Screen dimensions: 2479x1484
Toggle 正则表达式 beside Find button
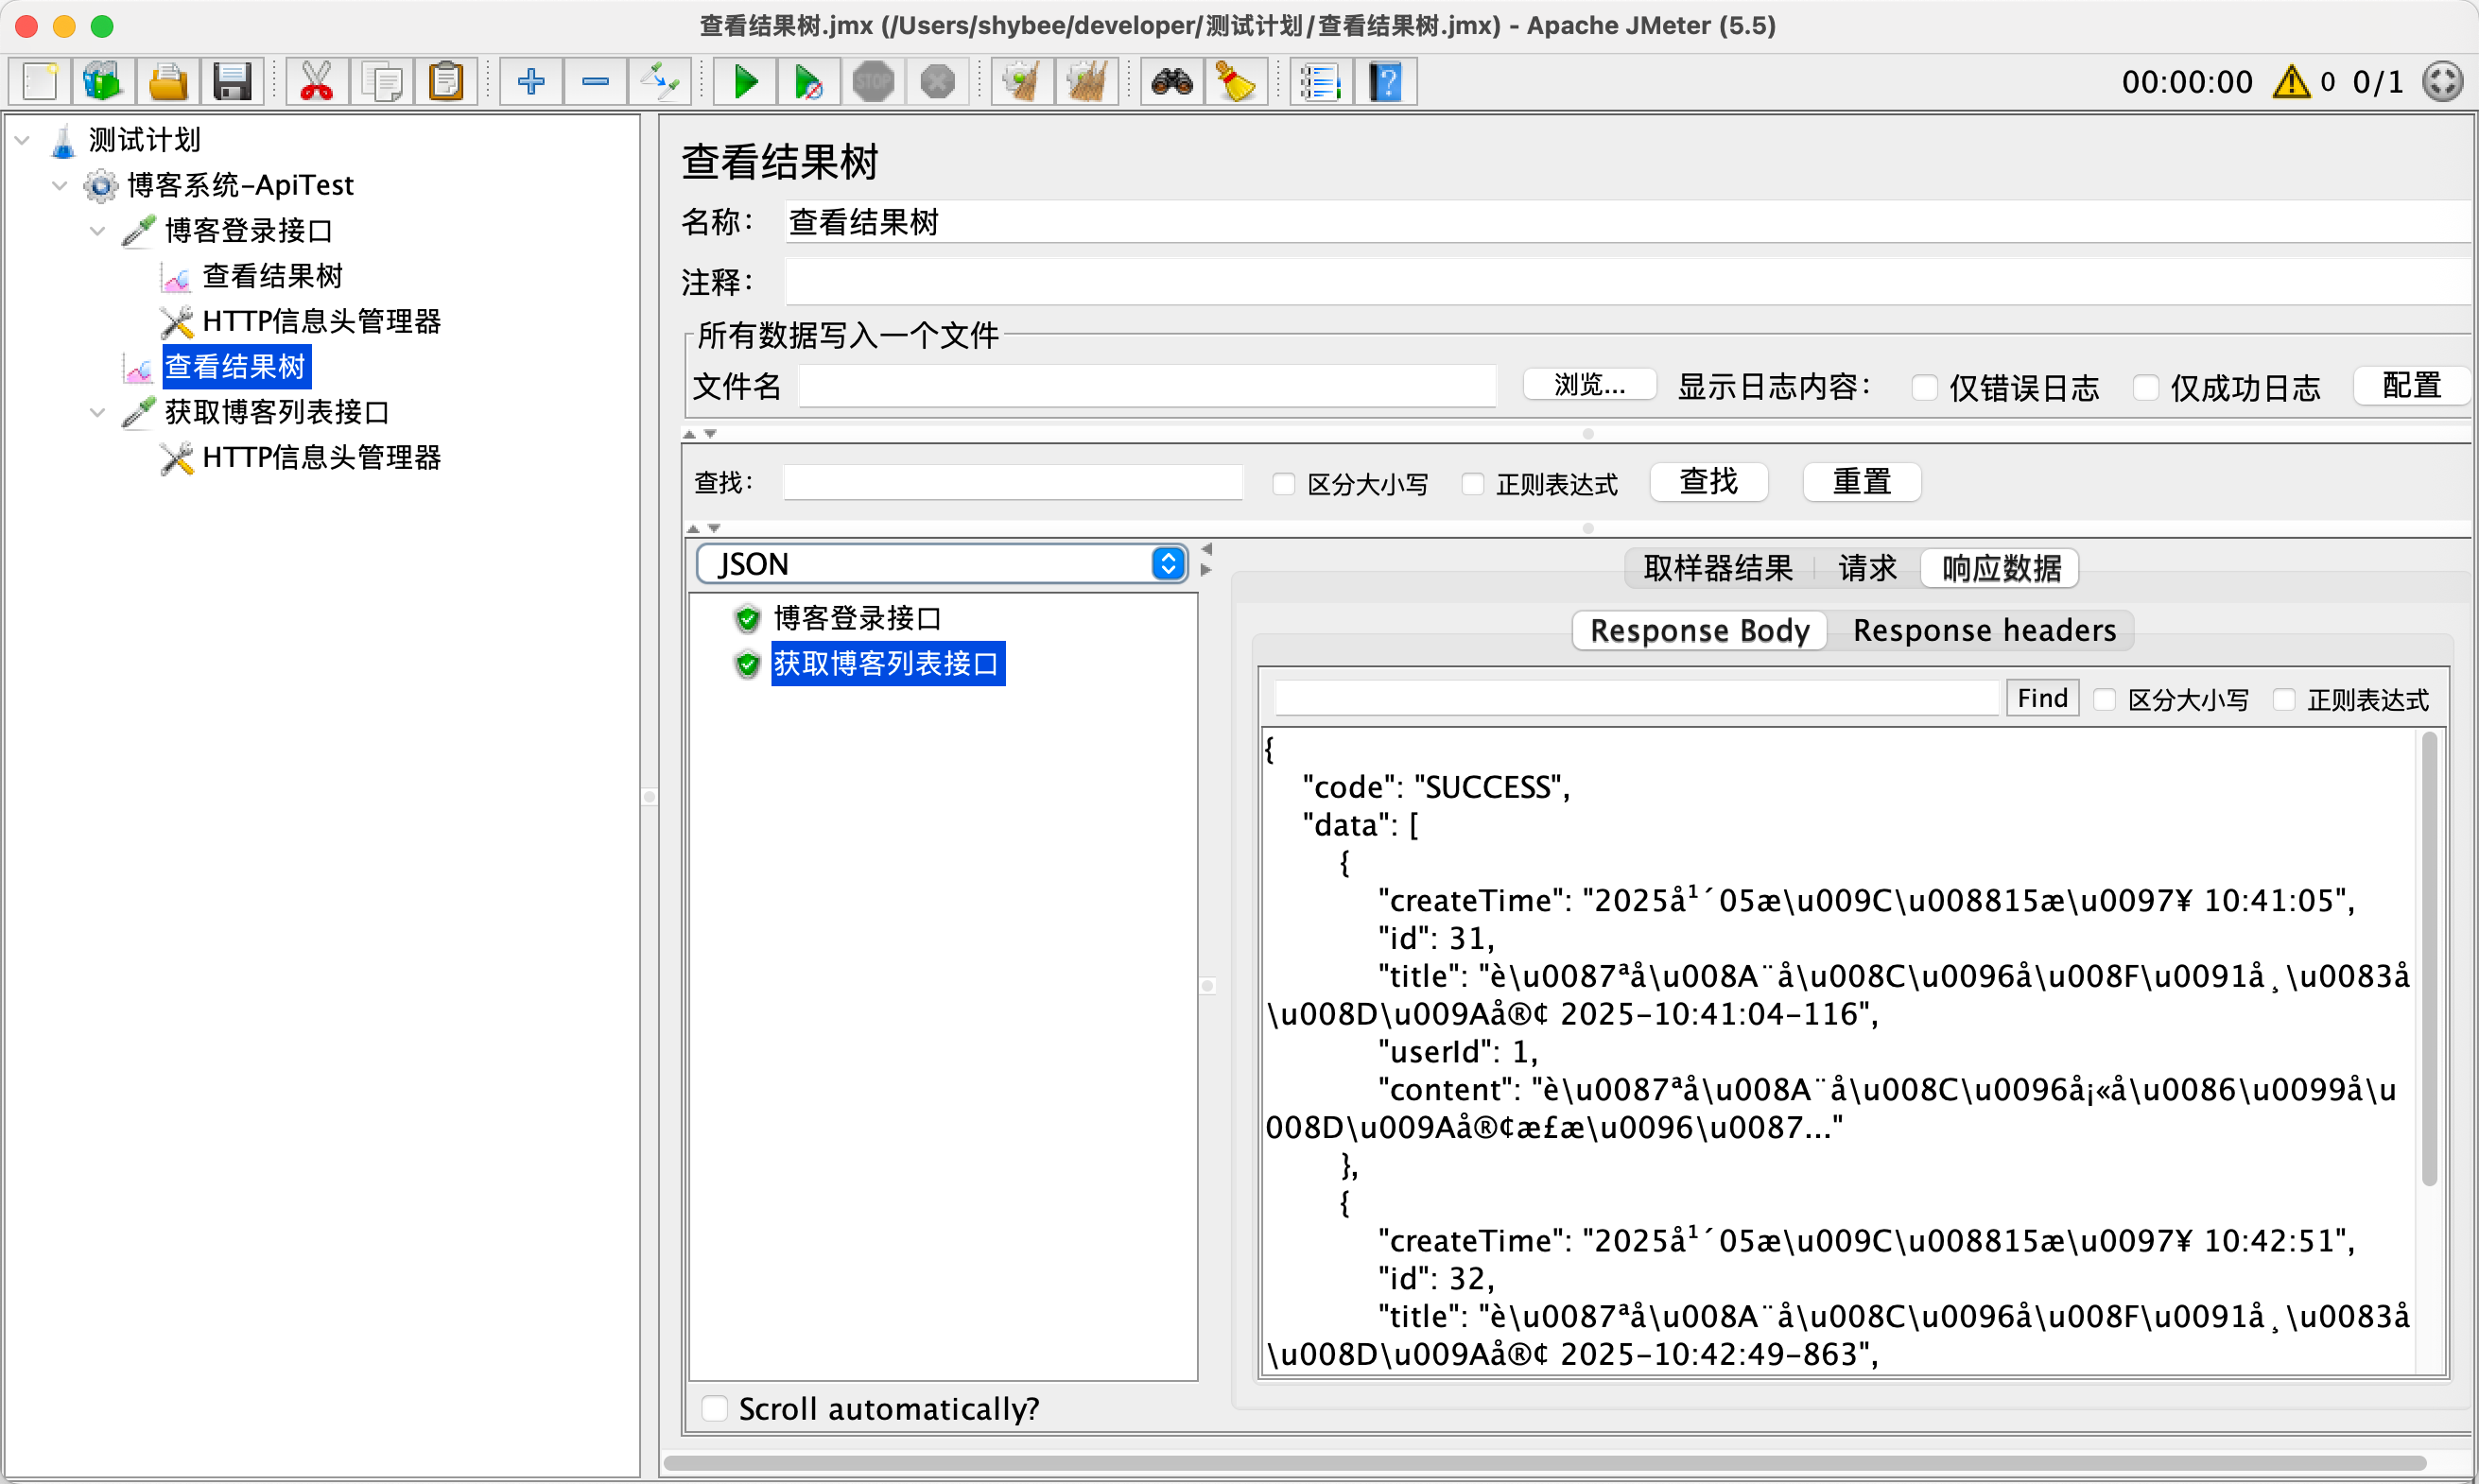click(2283, 699)
